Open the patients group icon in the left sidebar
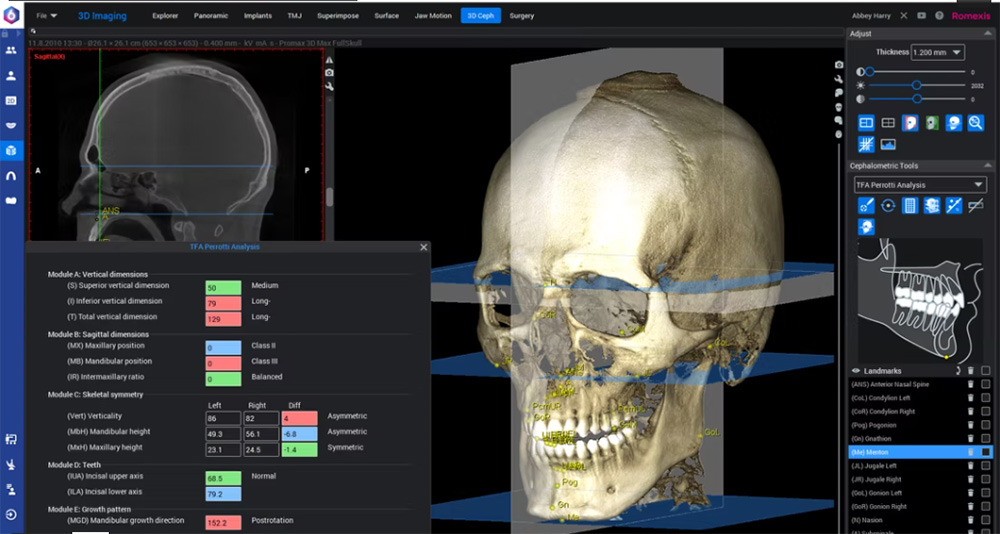Viewport: 1000px width, 534px height. tap(11, 50)
